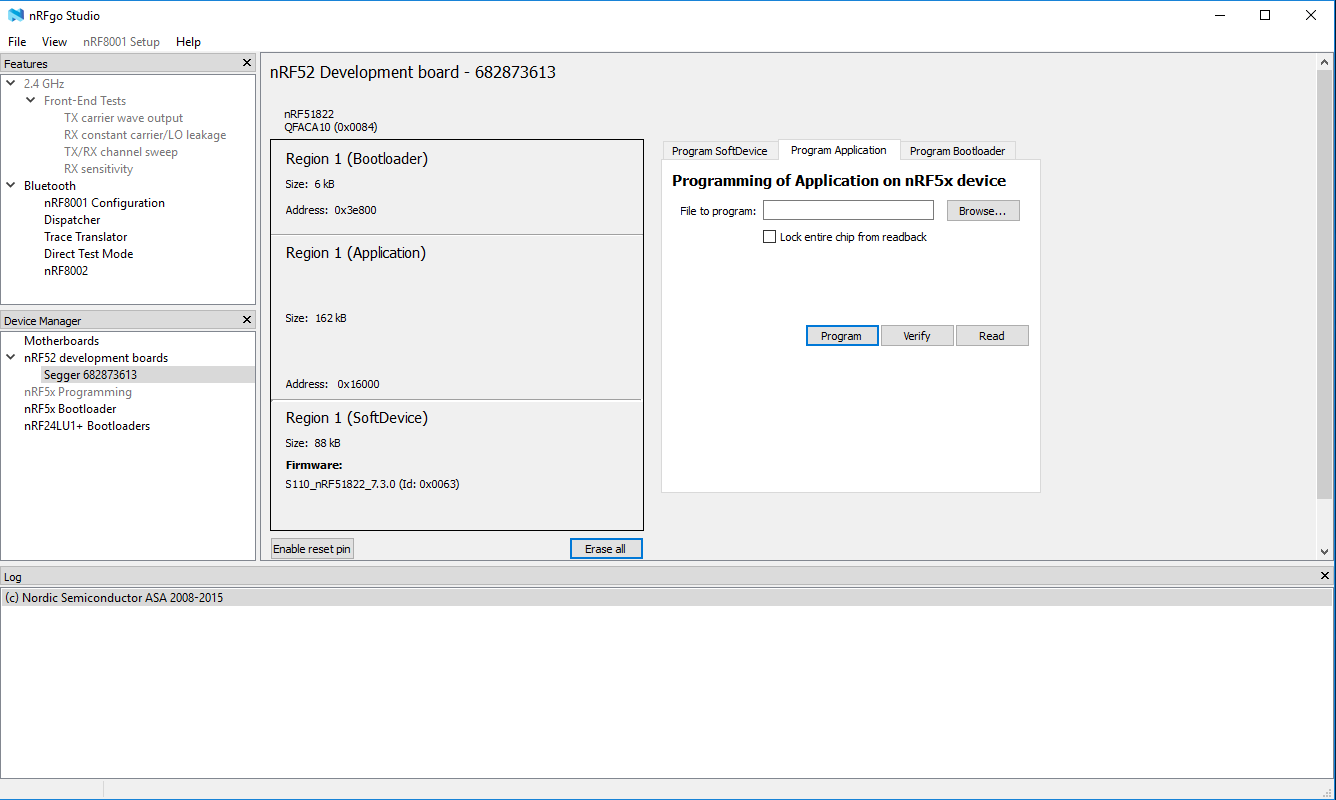Close the Log panel
Image resolution: width=1336 pixels, height=800 pixels.
point(1326,576)
